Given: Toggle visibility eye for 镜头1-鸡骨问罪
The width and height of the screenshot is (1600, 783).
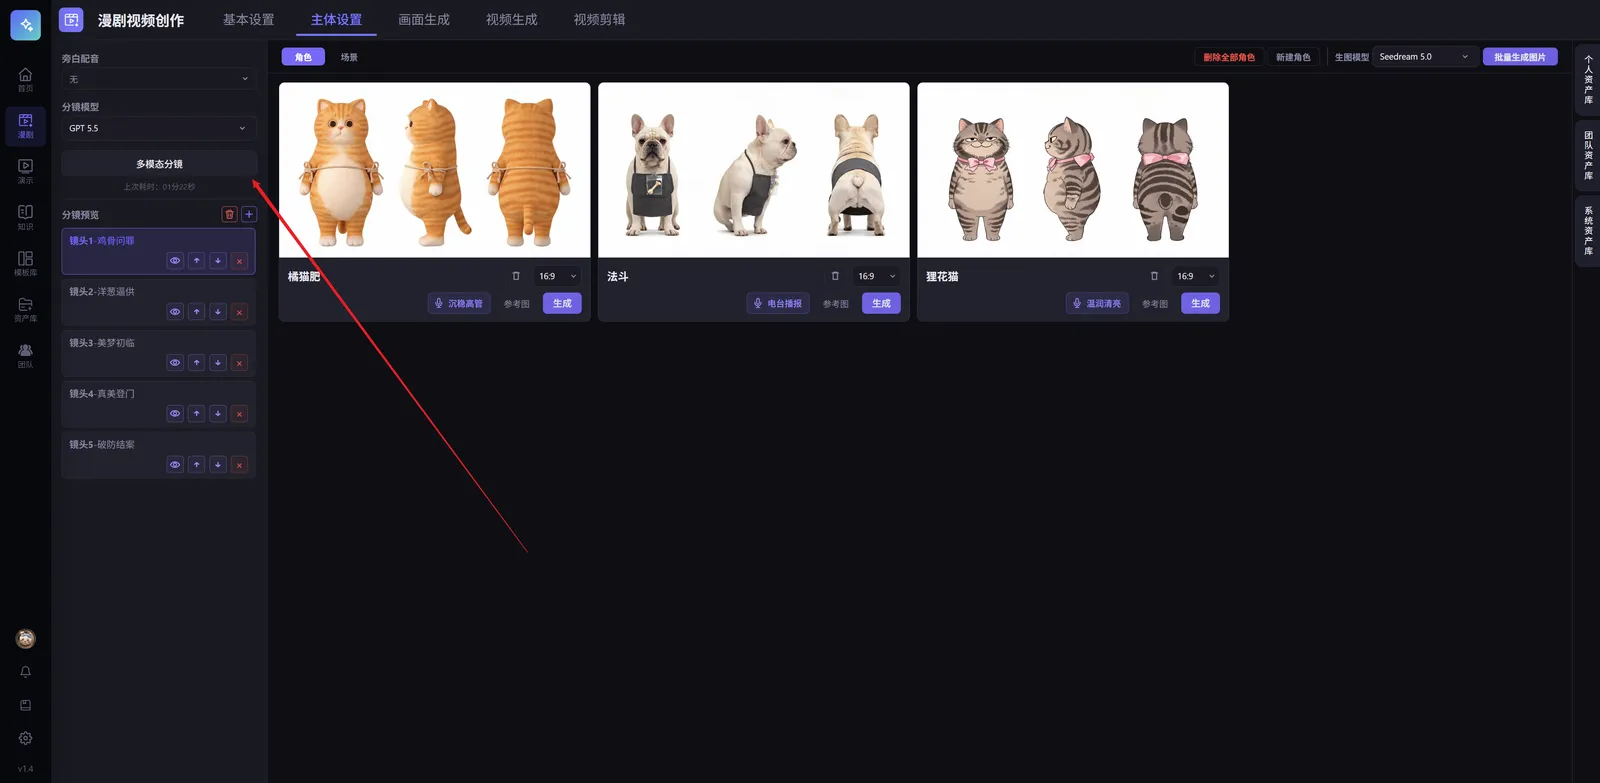Looking at the screenshot, I should coord(175,261).
